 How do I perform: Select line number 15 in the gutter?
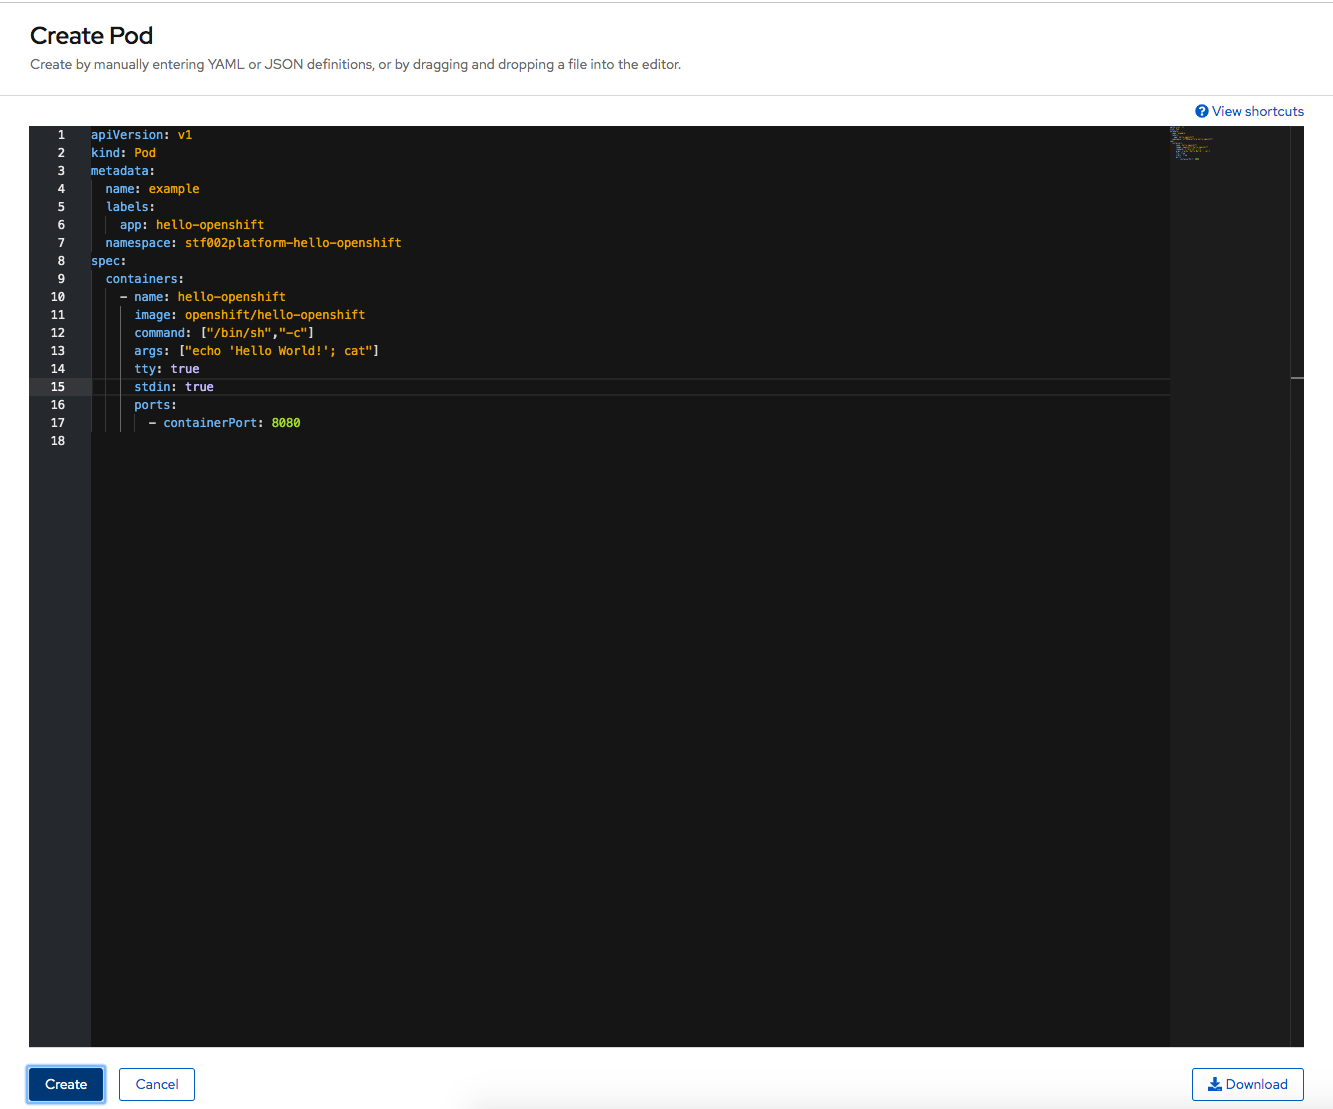tap(58, 387)
